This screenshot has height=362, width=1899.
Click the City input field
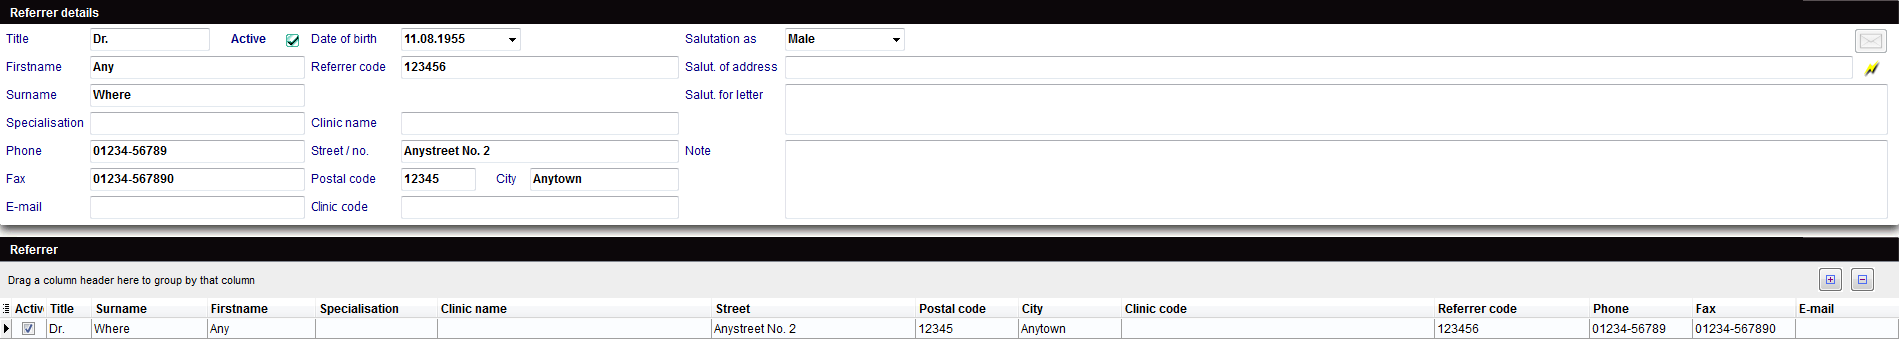(x=604, y=179)
